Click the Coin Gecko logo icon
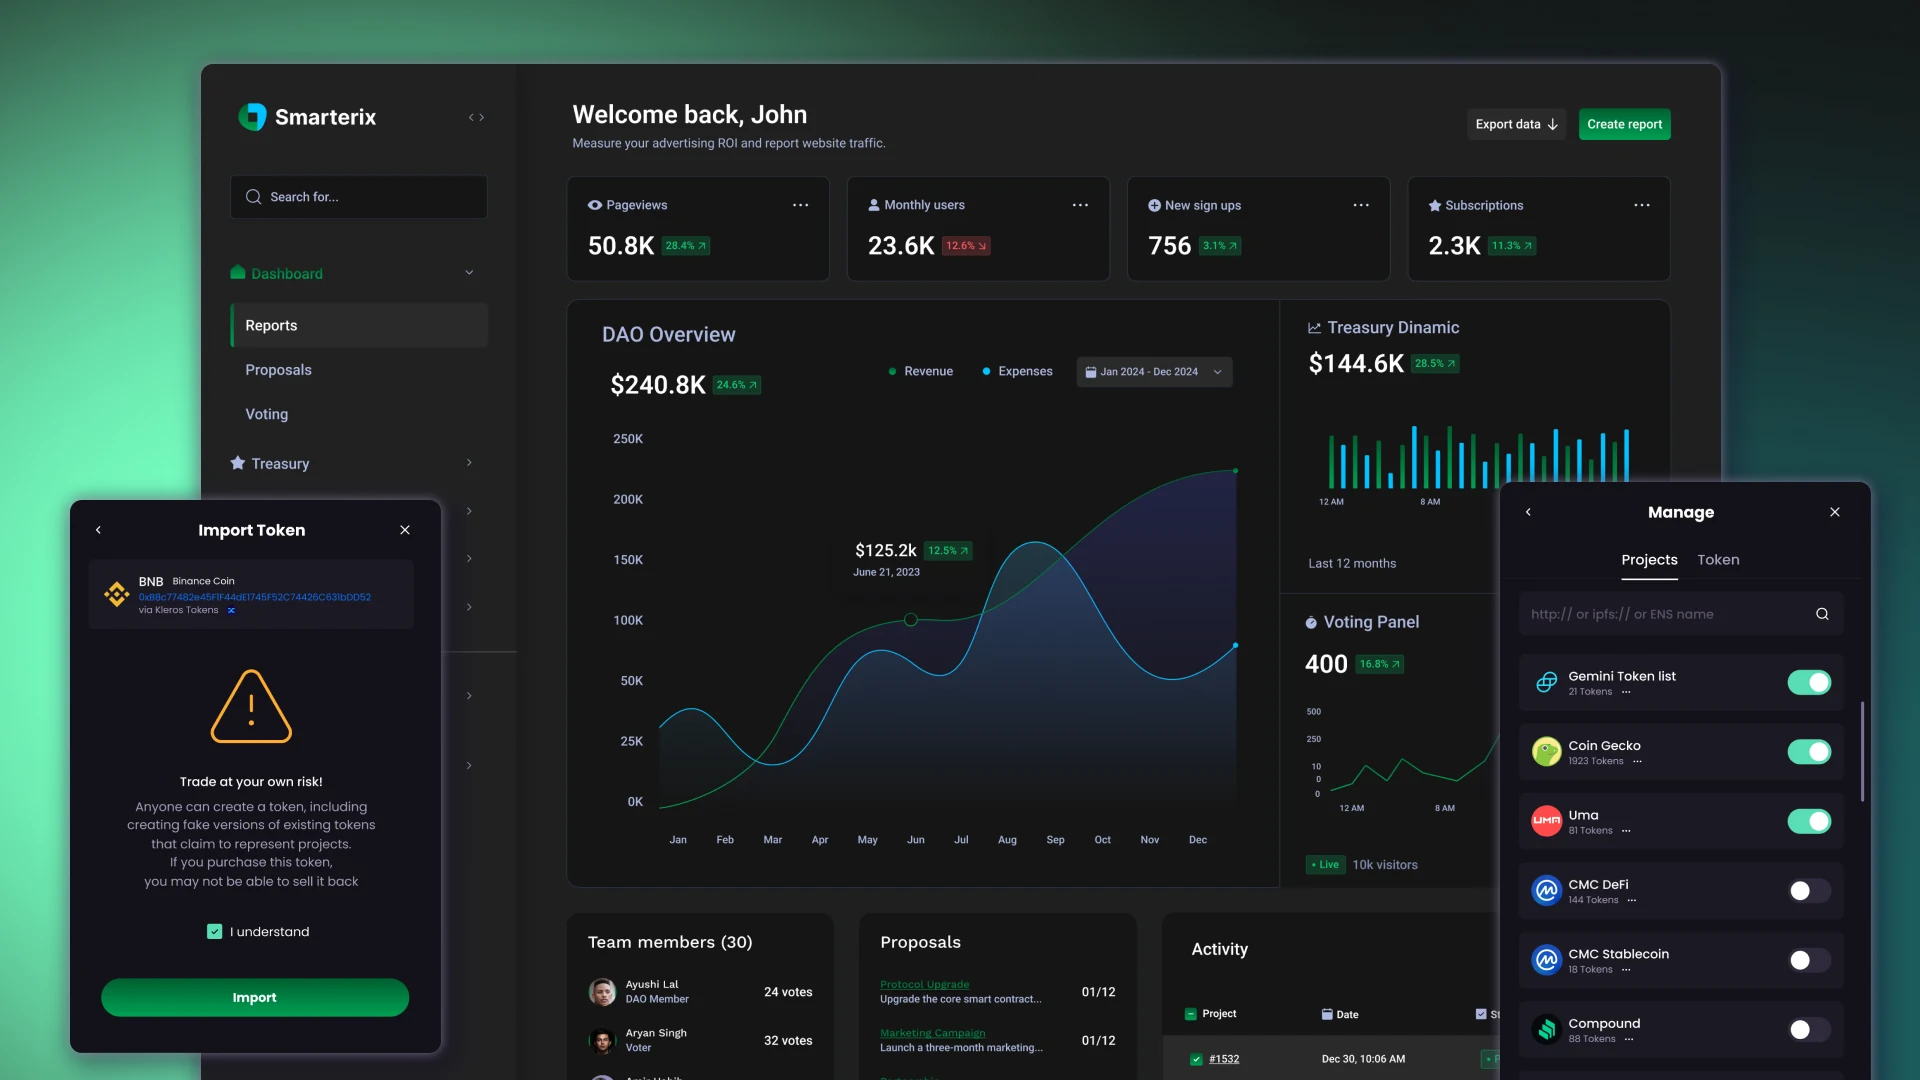 (1546, 752)
